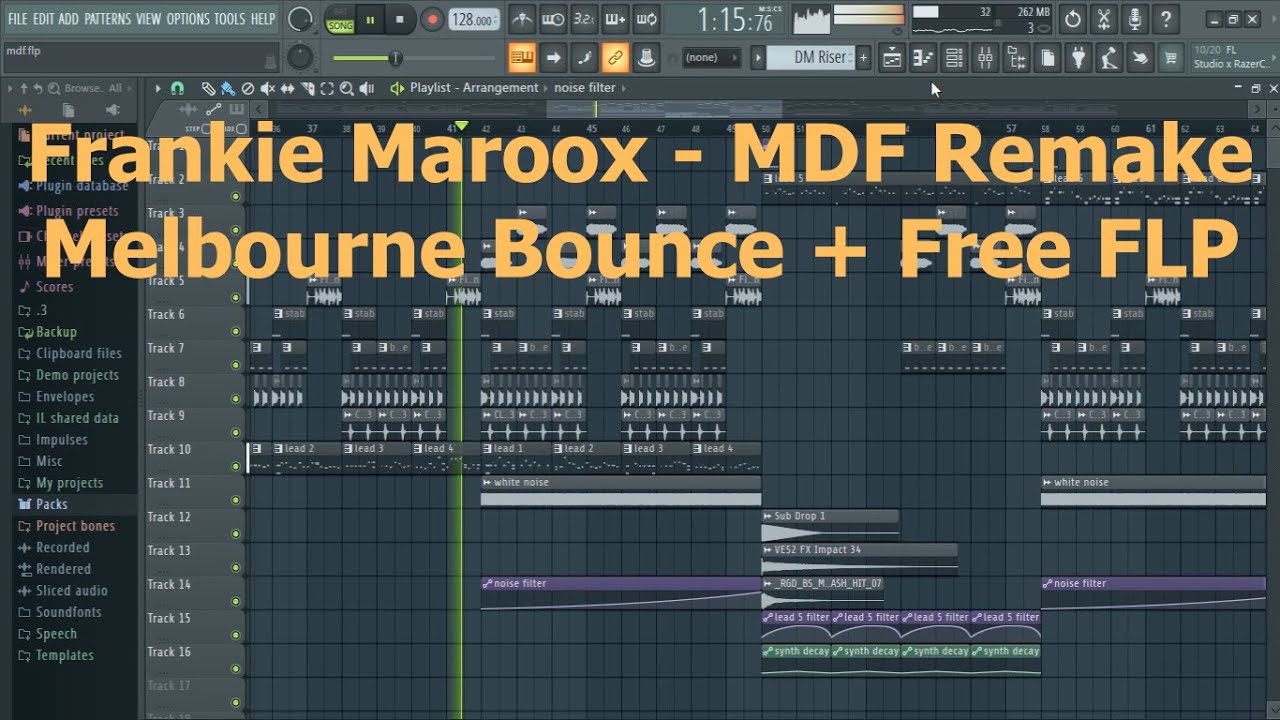Screen dimensions: 1280x720
Task: Select the white noise clip on Track 11
Action: point(620,490)
